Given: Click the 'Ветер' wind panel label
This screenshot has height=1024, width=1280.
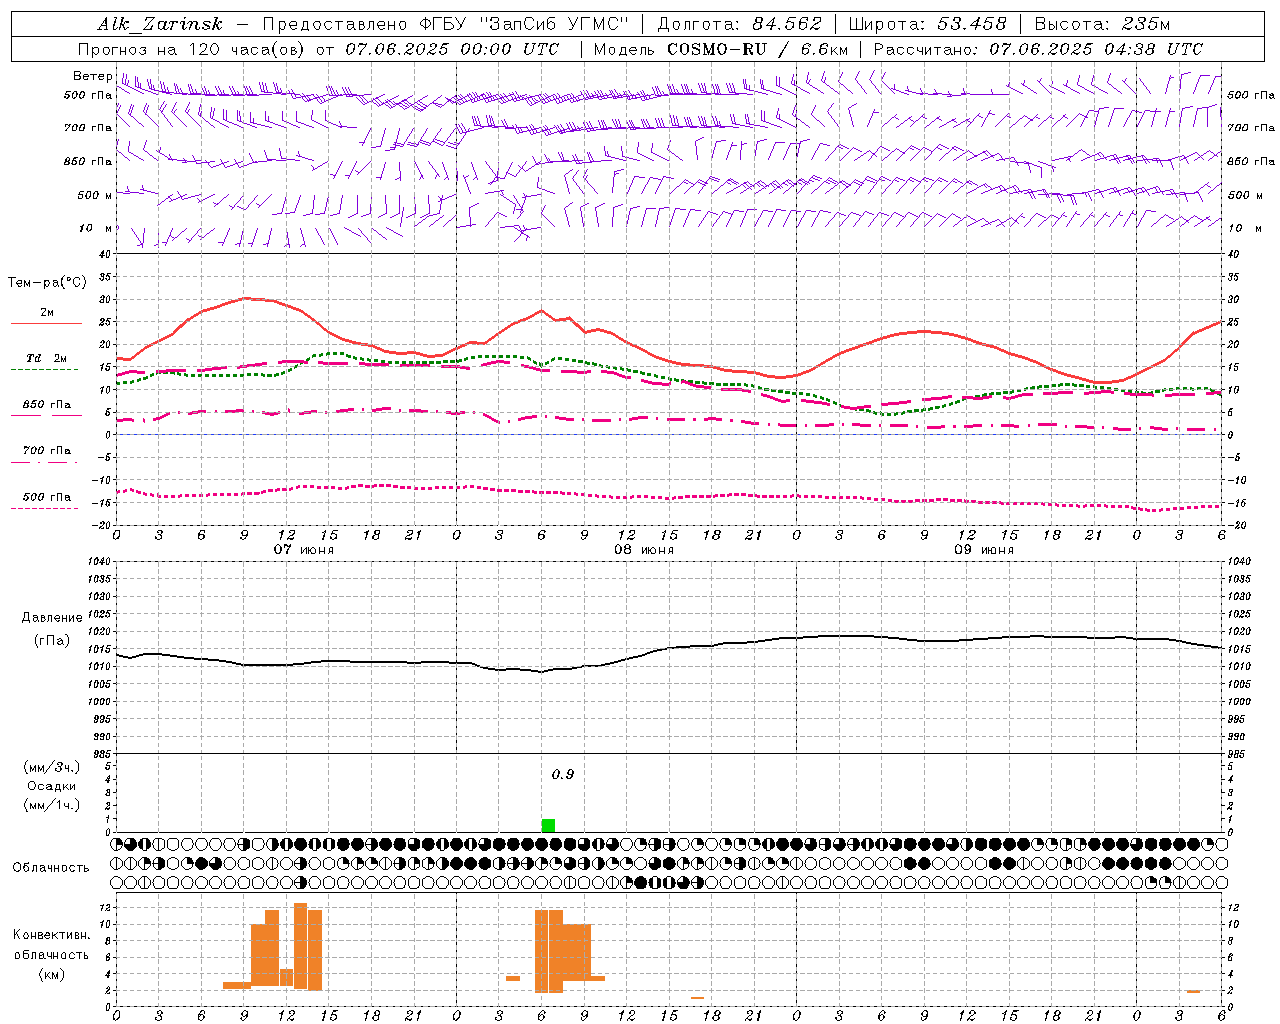Looking at the screenshot, I should tap(92, 76).
